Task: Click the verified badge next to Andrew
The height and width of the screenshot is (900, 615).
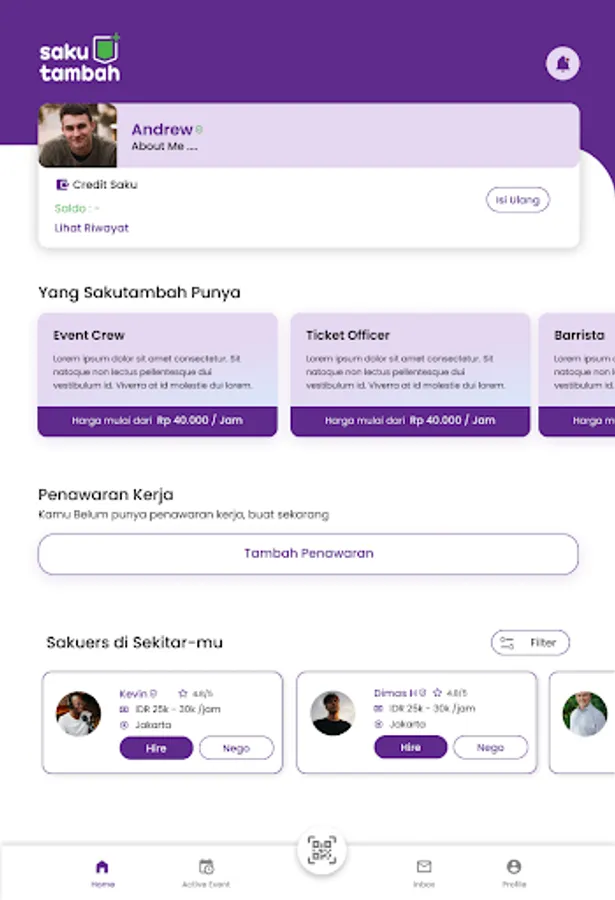Action: (x=199, y=130)
